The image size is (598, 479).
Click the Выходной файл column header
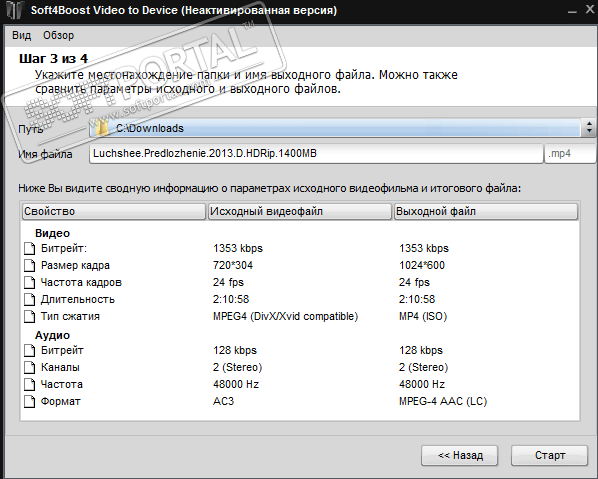[485, 211]
